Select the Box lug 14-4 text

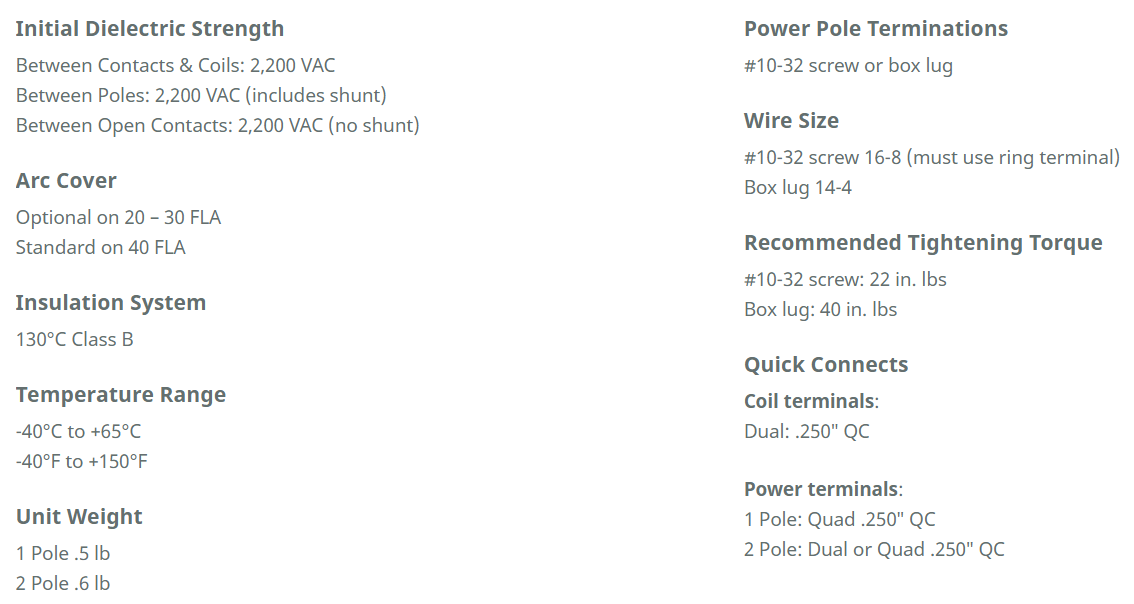pos(798,188)
